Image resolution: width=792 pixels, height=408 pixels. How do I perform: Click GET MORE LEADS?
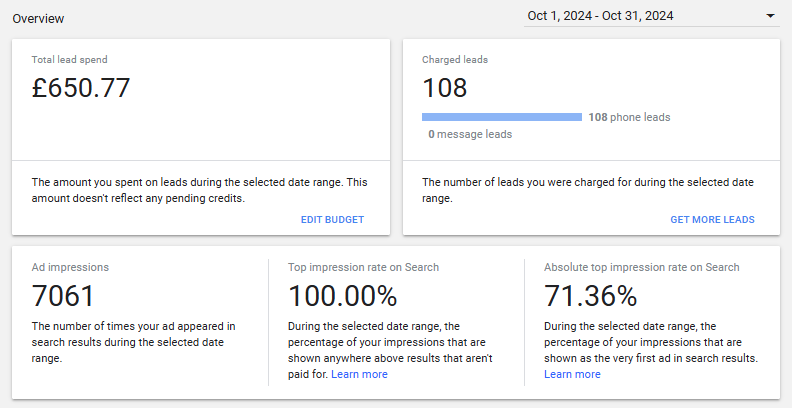(x=712, y=220)
